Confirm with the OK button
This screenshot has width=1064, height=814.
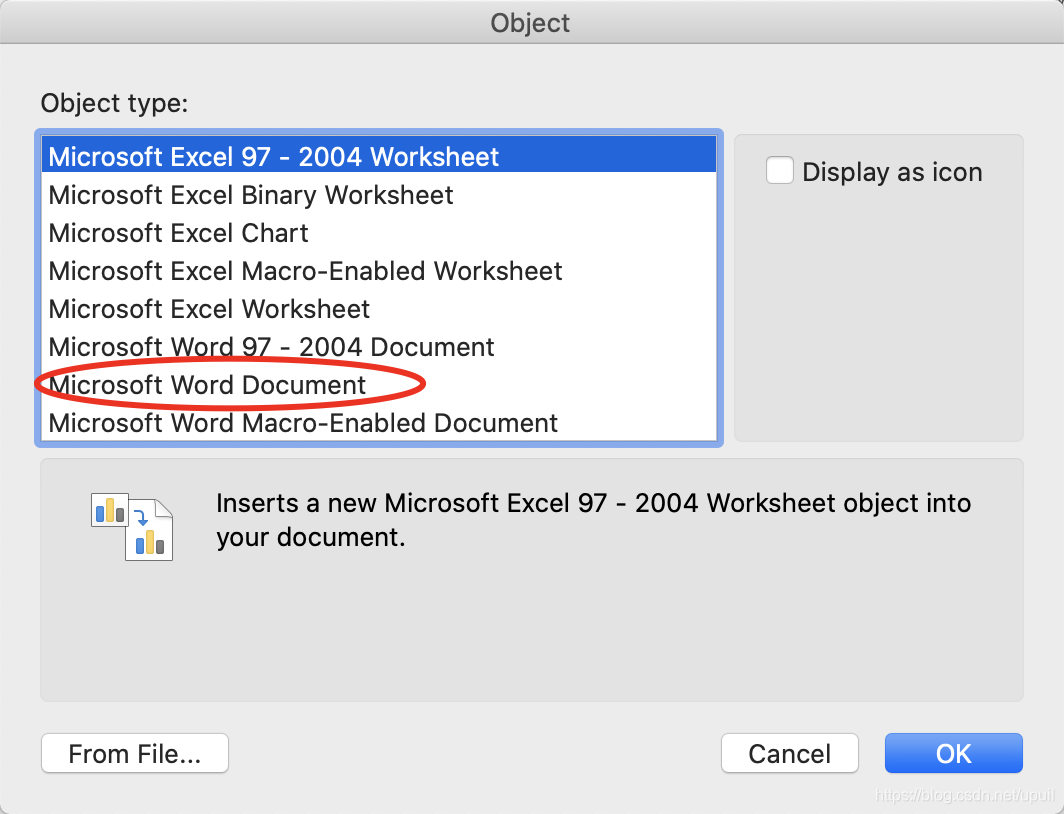(x=953, y=753)
